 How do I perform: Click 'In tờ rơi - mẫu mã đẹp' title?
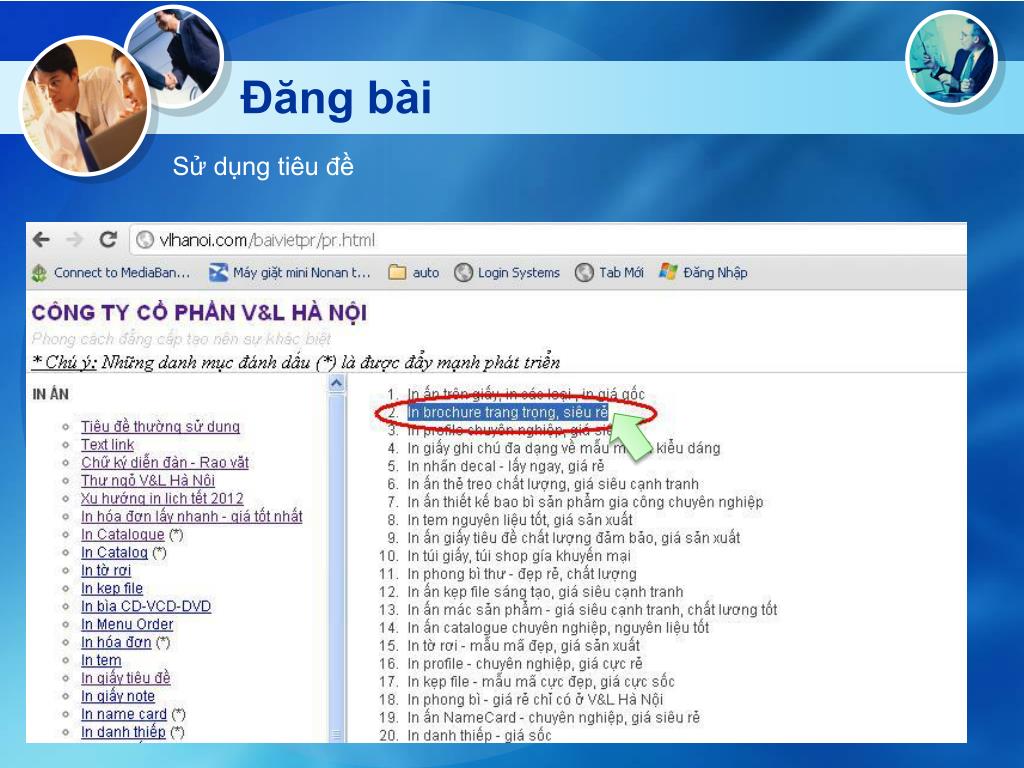click(524, 646)
